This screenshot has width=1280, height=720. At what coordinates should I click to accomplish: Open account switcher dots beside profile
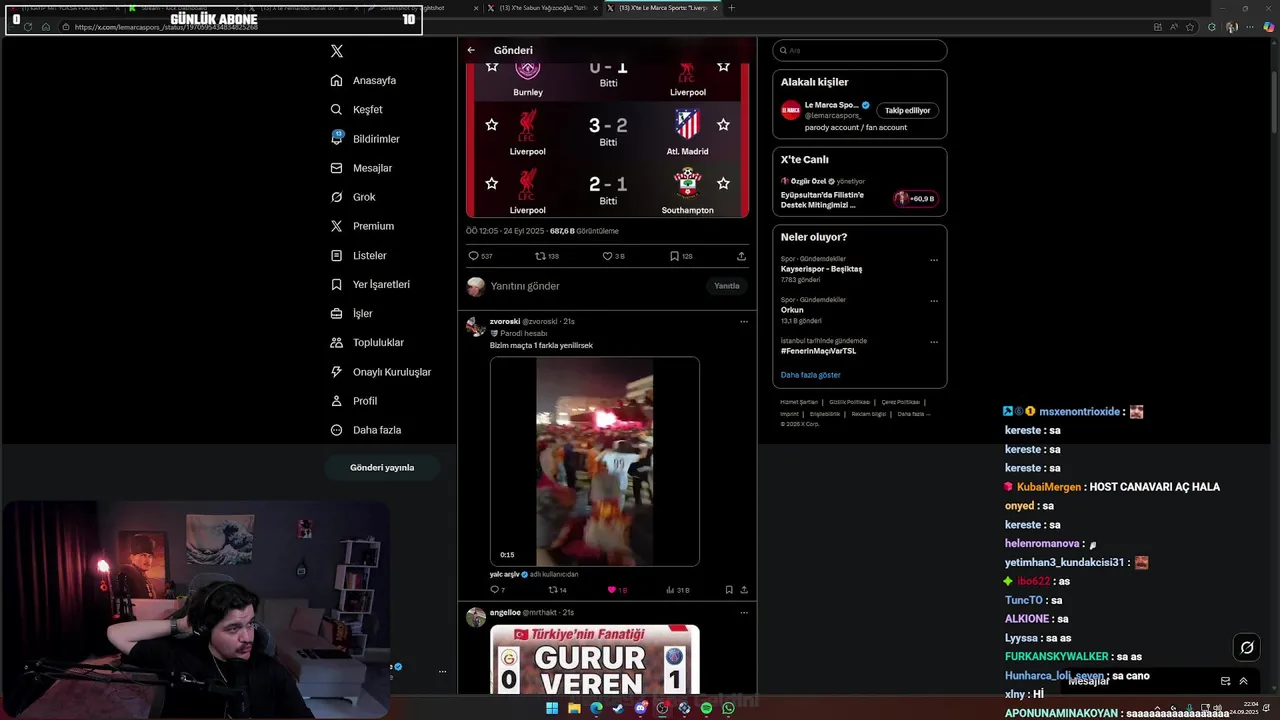pos(442,672)
